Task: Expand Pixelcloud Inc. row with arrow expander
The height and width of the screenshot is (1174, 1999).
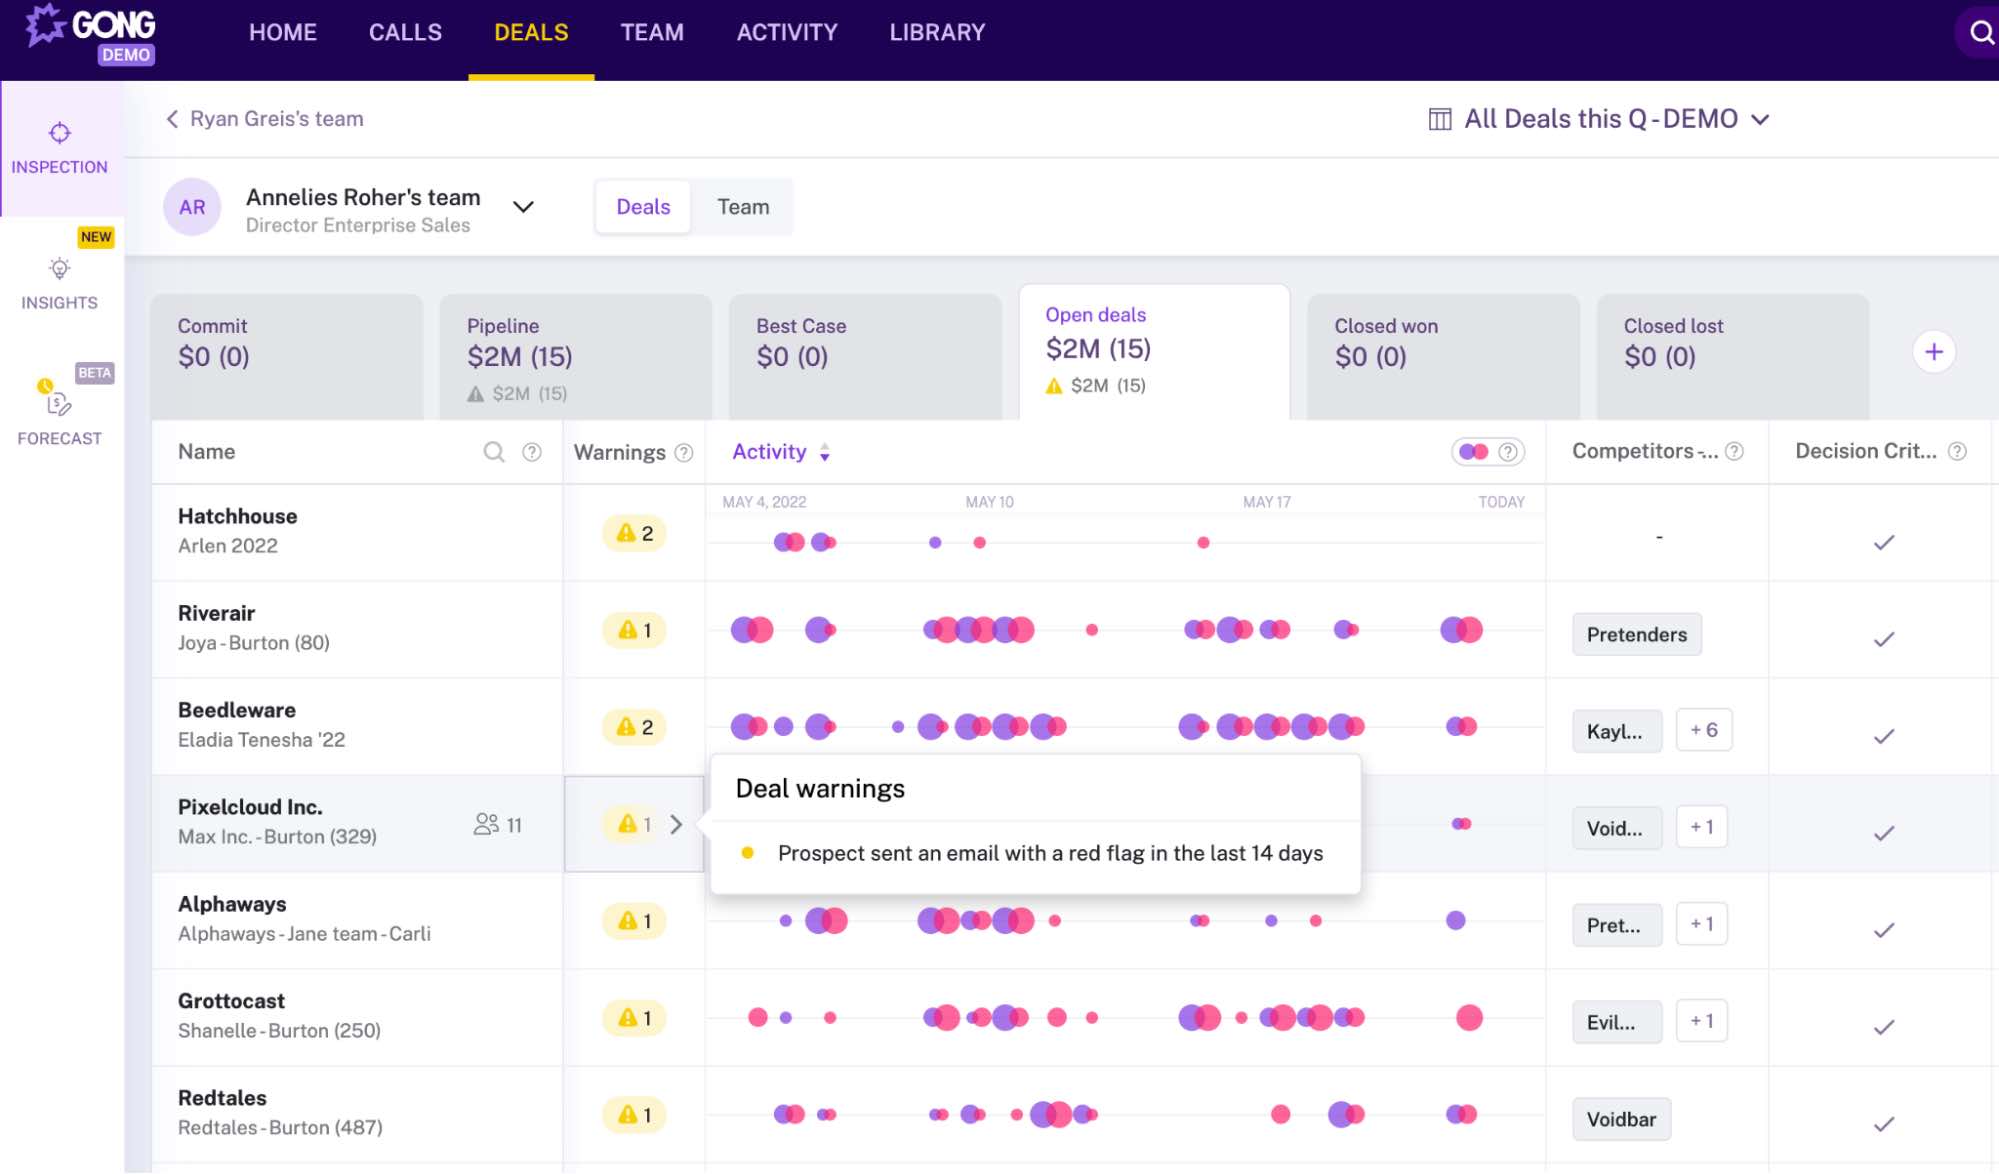Action: pos(675,823)
